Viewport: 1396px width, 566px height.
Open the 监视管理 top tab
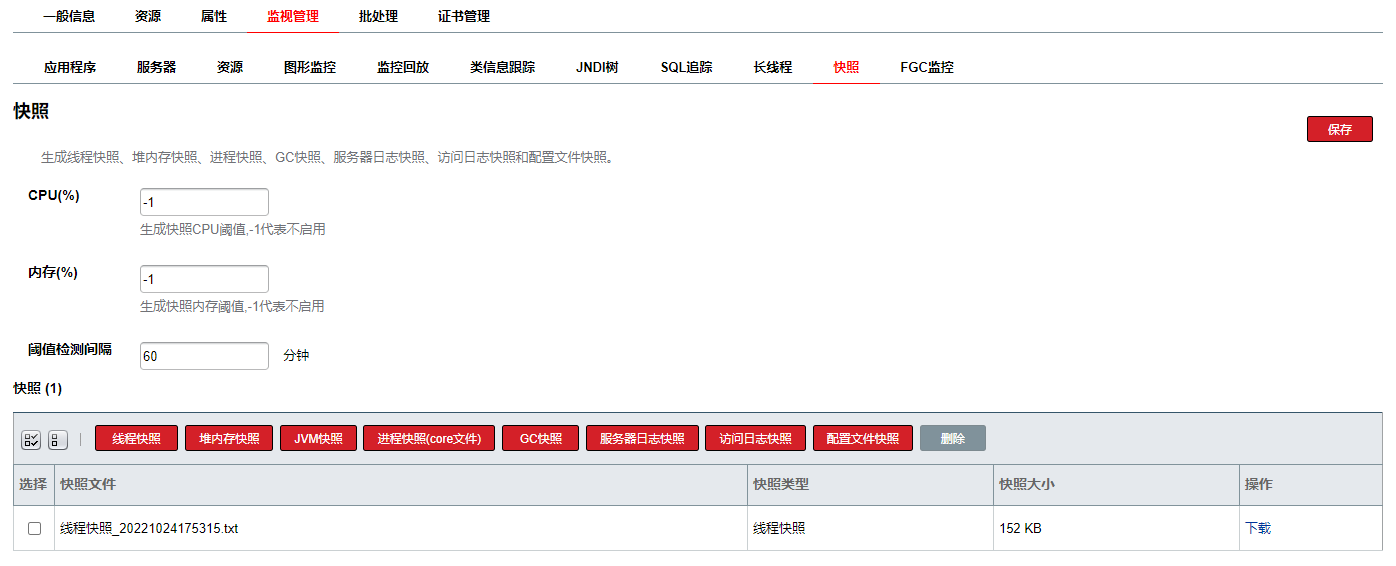pyautogui.click(x=293, y=17)
